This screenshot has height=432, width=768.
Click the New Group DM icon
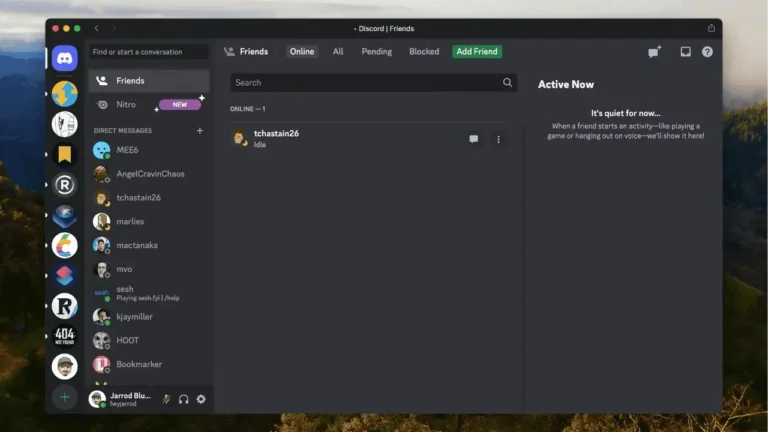tap(654, 51)
